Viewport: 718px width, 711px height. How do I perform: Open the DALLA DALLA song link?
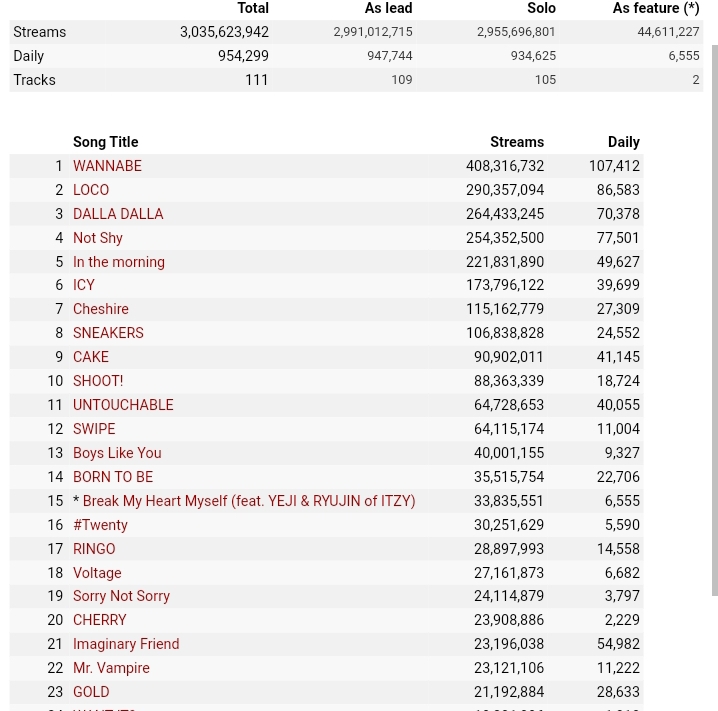pyautogui.click(x=118, y=214)
